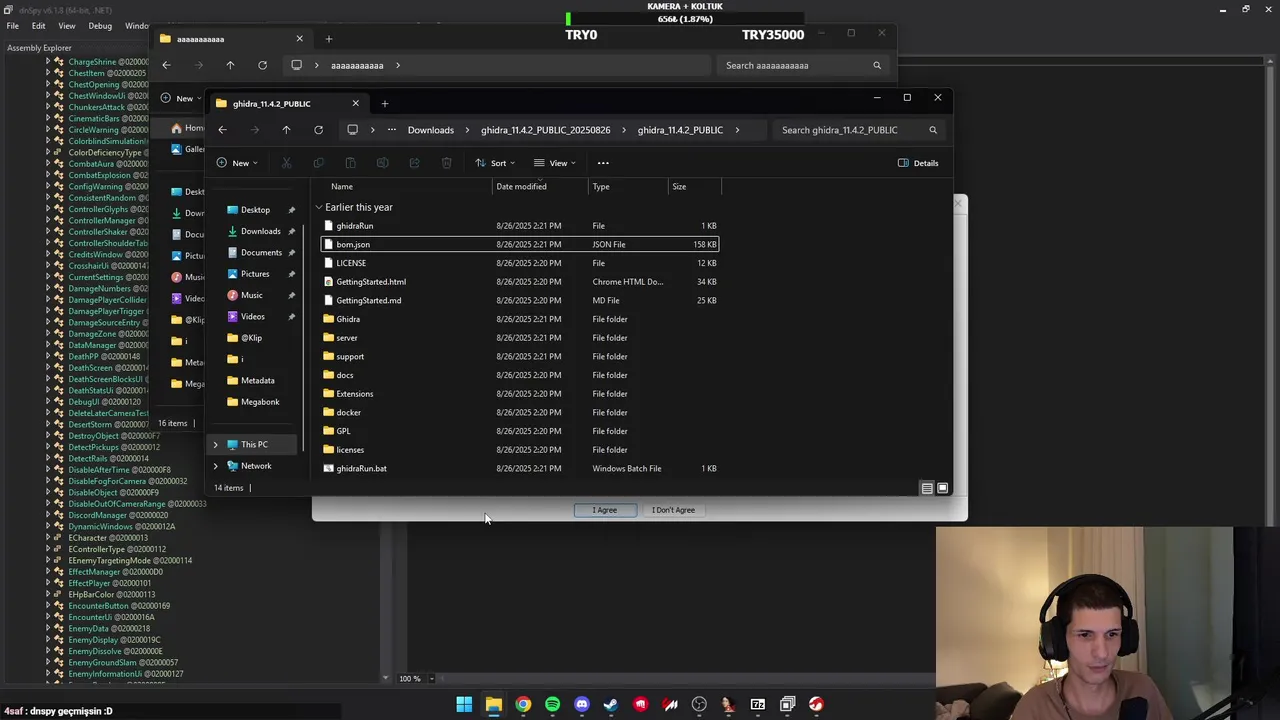The height and width of the screenshot is (720, 1280).
Task: Navigate to Downloads in the breadcrumb path
Action: tap(431, 130)
